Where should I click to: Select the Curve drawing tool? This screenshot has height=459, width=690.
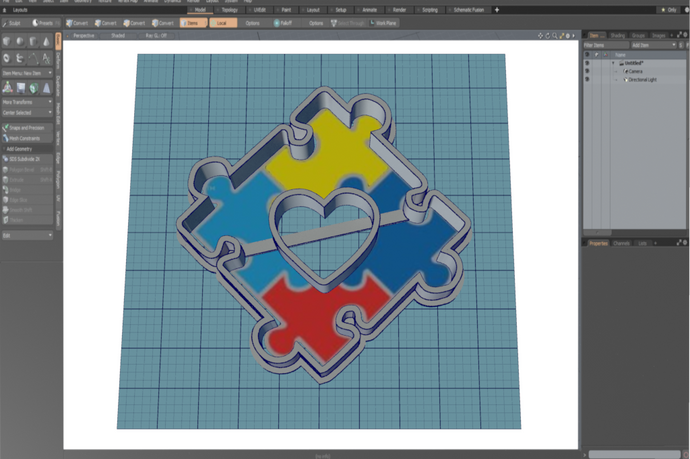pos(33,58)
